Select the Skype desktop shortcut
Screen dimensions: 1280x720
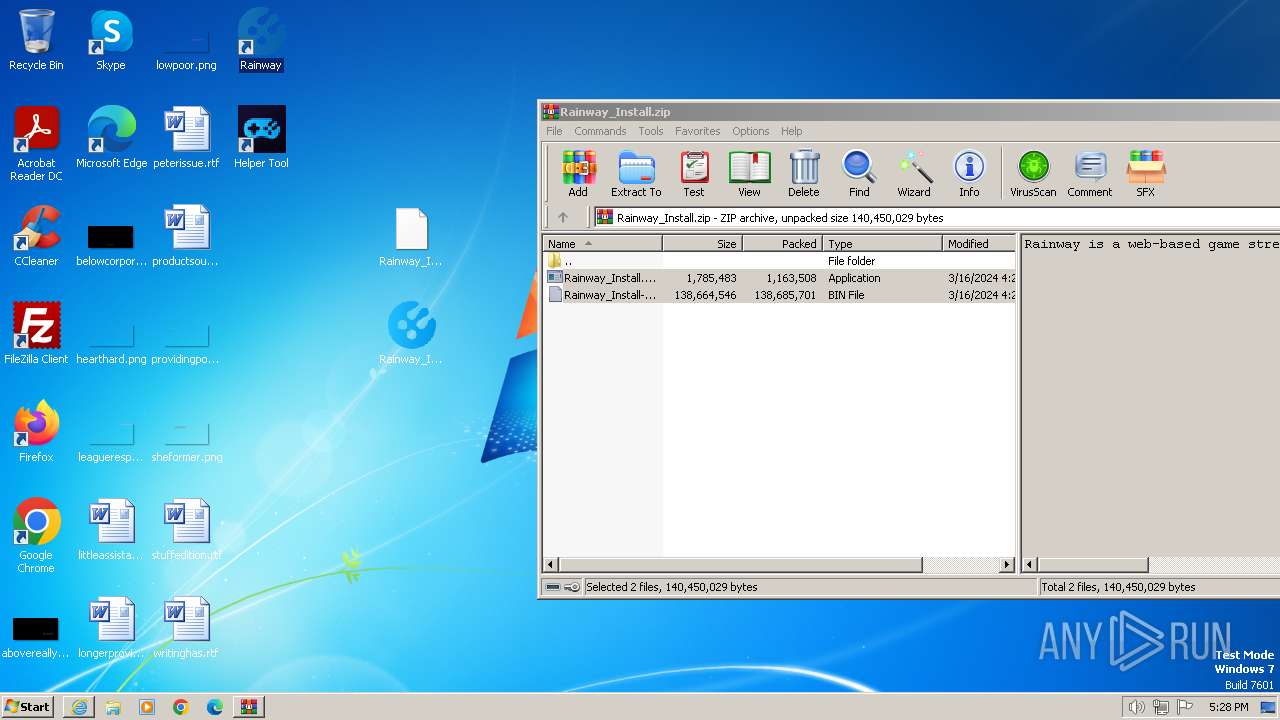pyautogui.click(x=110, y=40)
